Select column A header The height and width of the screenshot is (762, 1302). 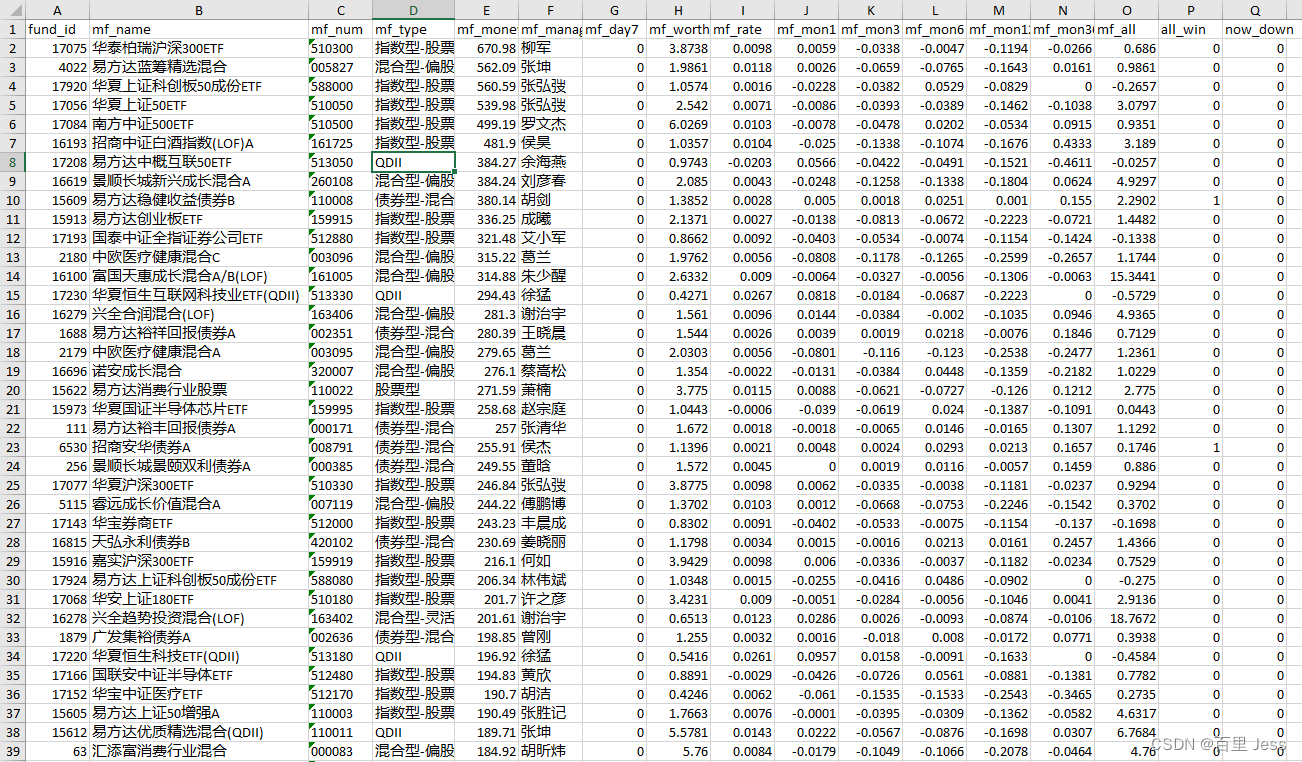pos(57,9)
